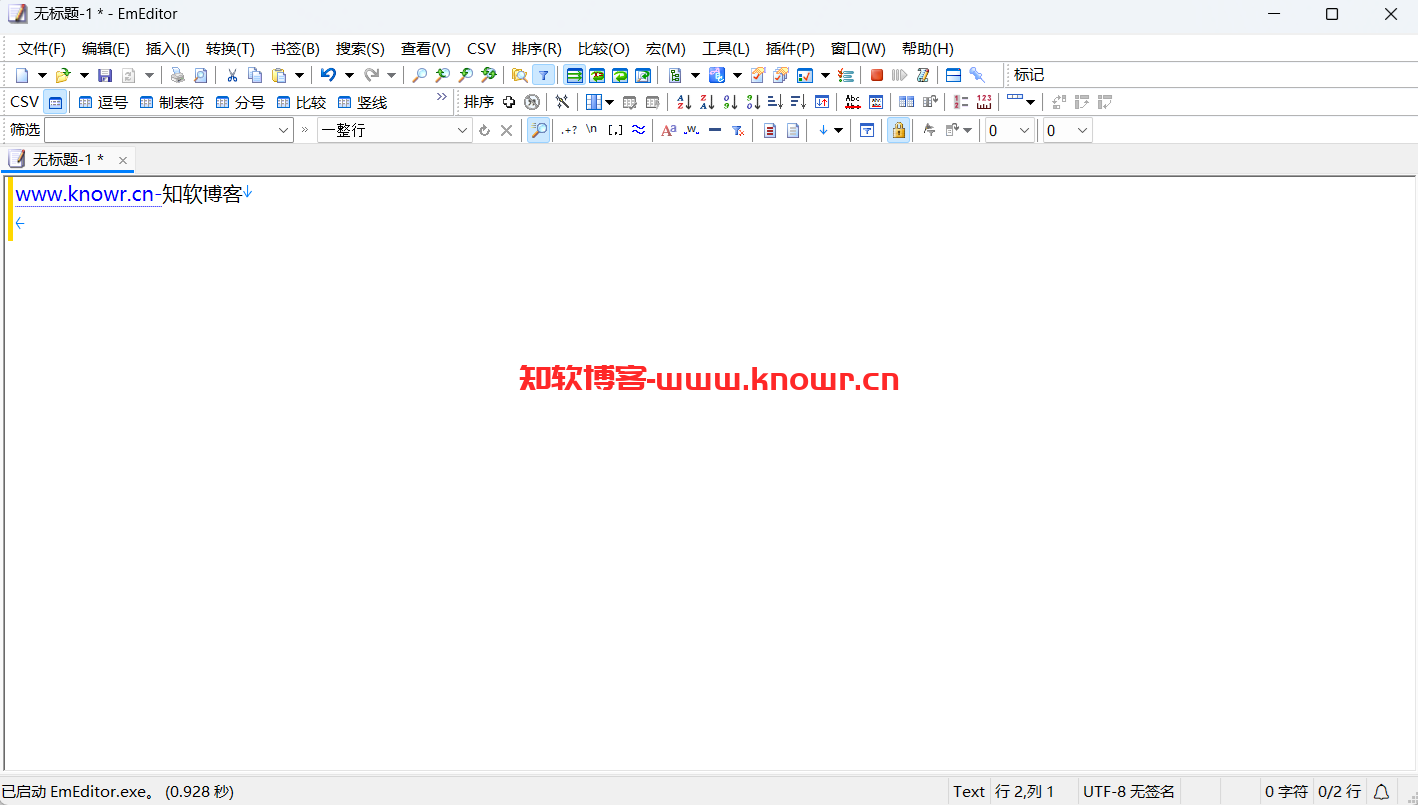Click the 逗号 CSV mode button
This screenshot has width=1418, height=805.
coord(103,102)
